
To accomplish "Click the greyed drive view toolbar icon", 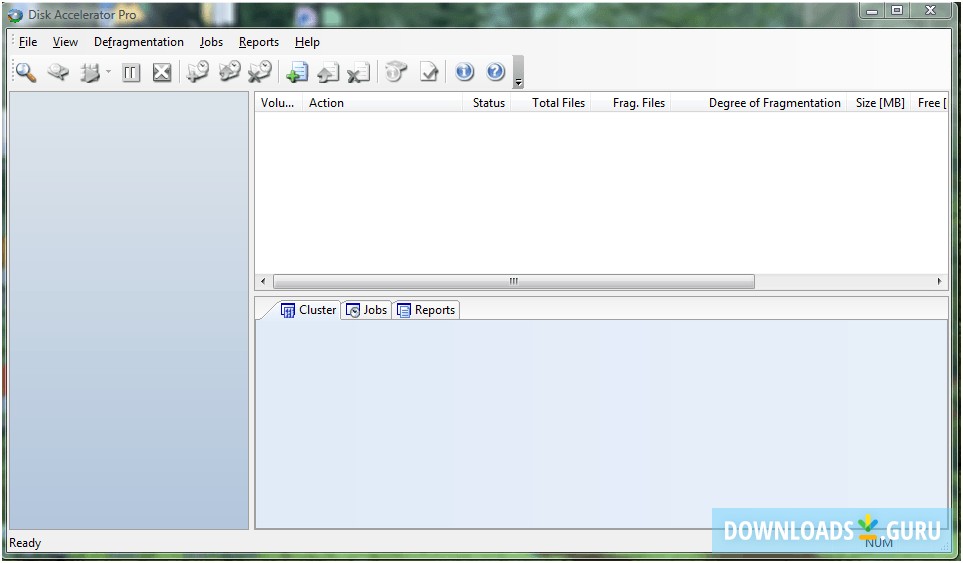I will pos(58,72).
